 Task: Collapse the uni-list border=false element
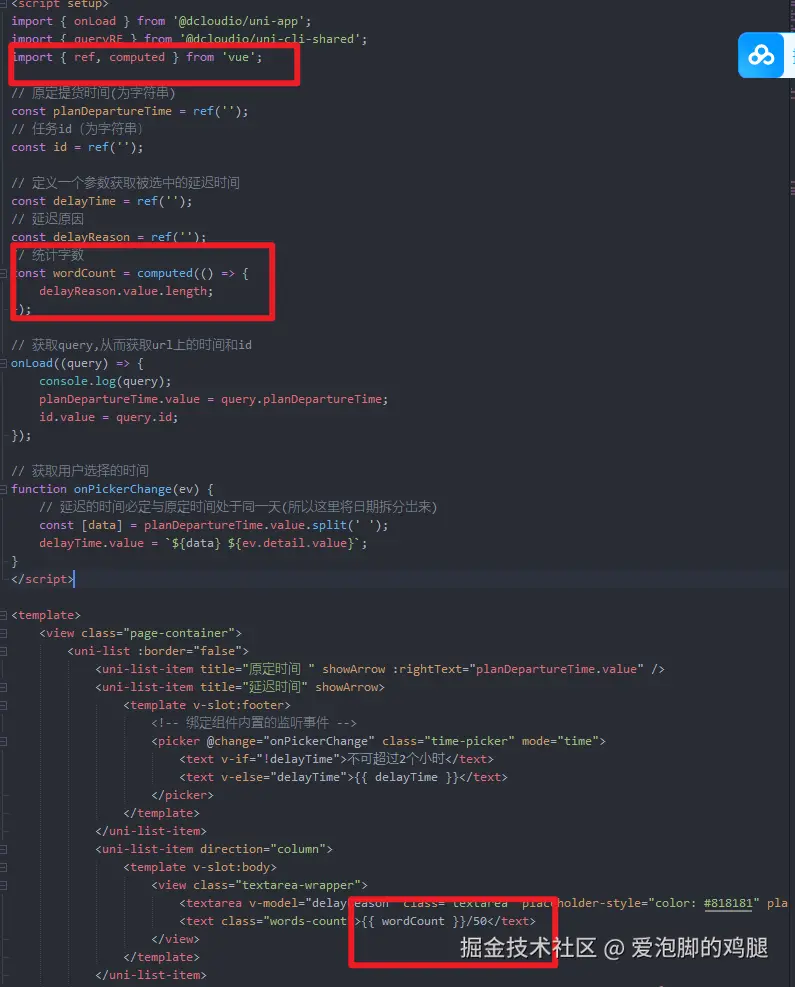[4, 651]
